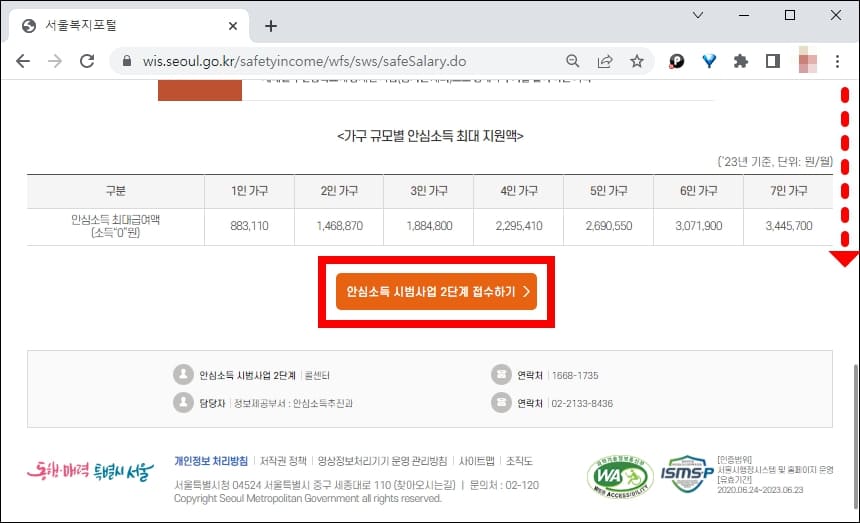Screen dimensions: 860x523
Task: Click phone icon beside 02-2133-8436
Action: coord(501,402)
